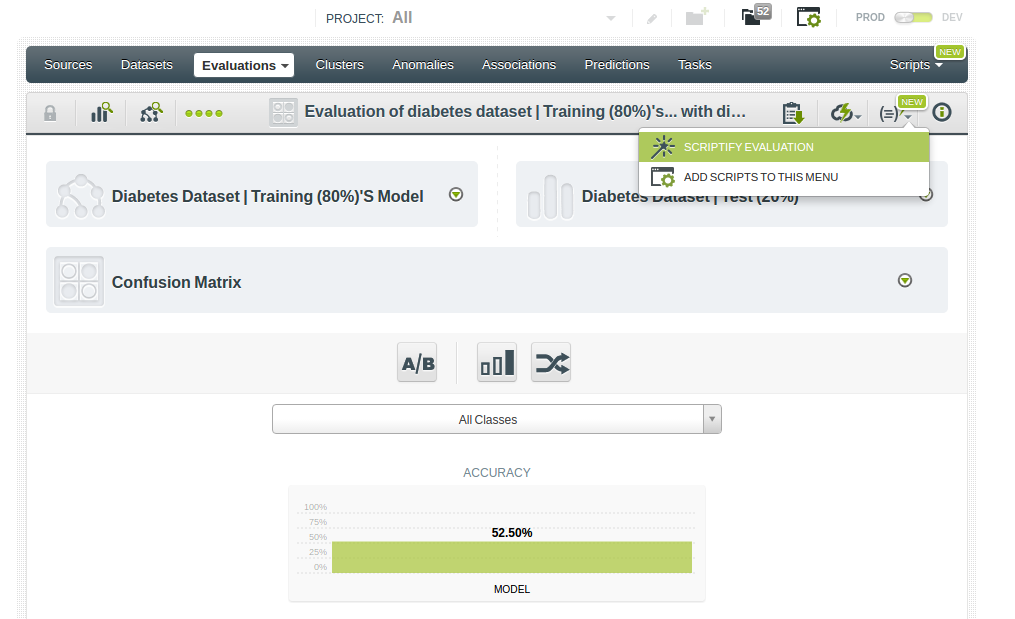The width and height of the screenshot is (1015, 619).
Task: Switch to the Predictions tab
Action: pos(616,64)
